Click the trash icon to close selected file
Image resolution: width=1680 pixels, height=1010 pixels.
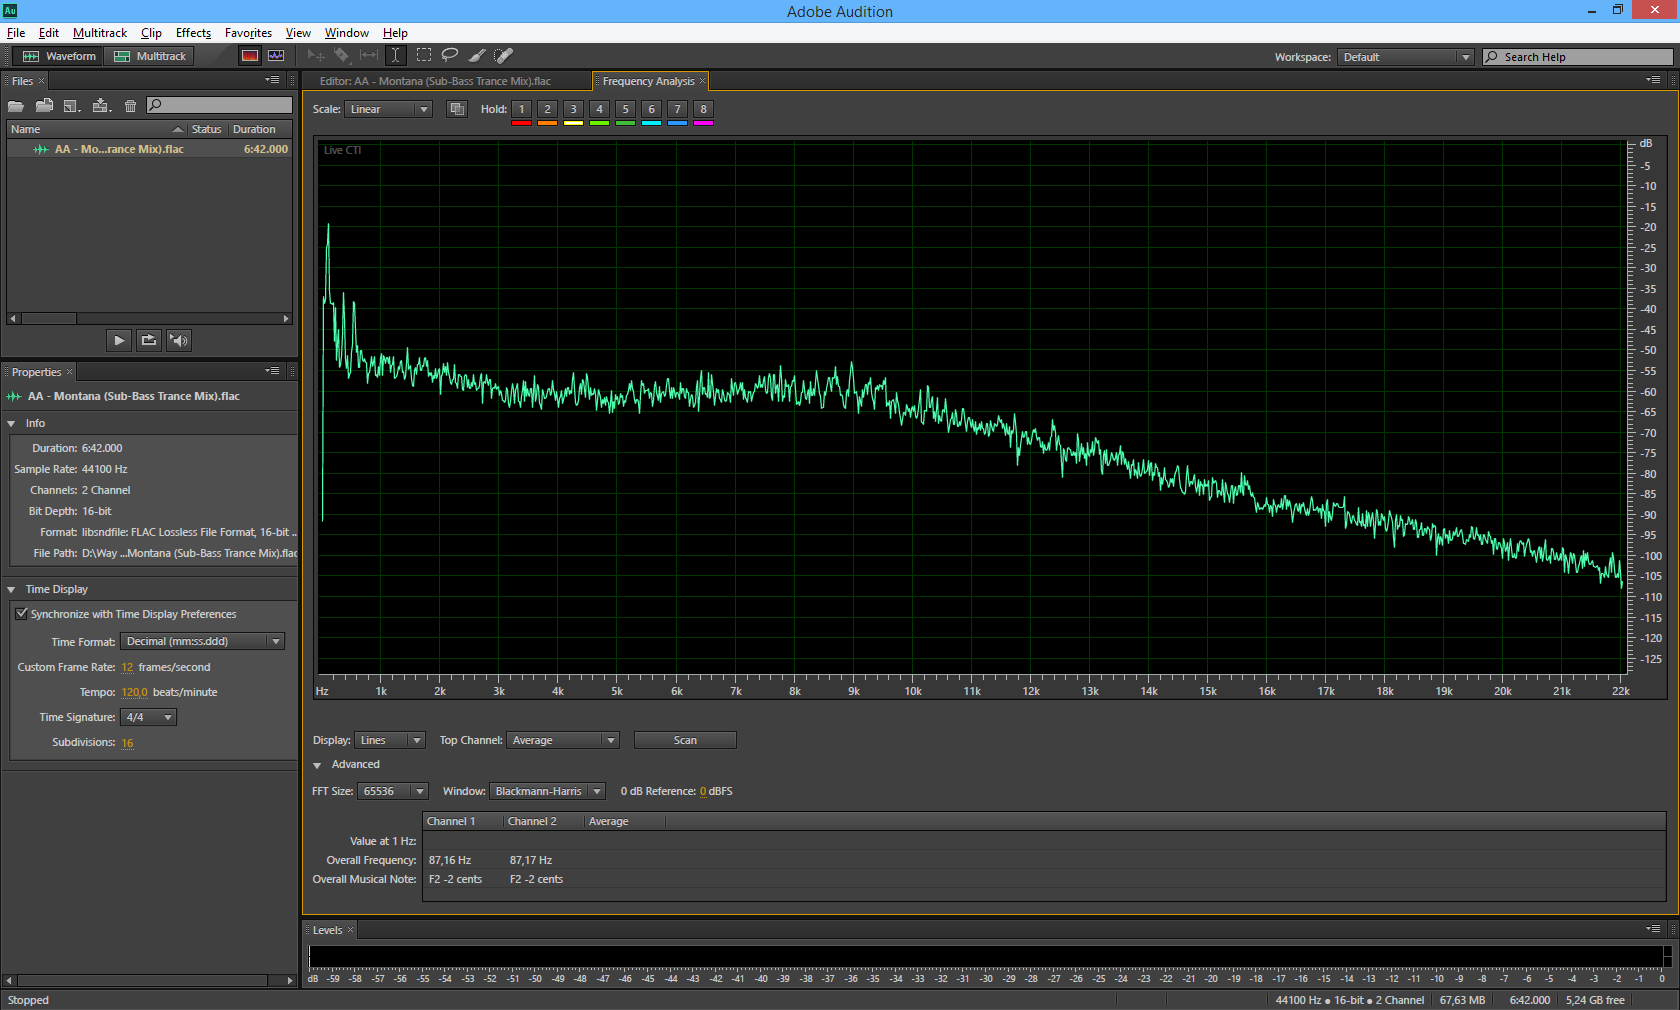[x=130, y=105]
